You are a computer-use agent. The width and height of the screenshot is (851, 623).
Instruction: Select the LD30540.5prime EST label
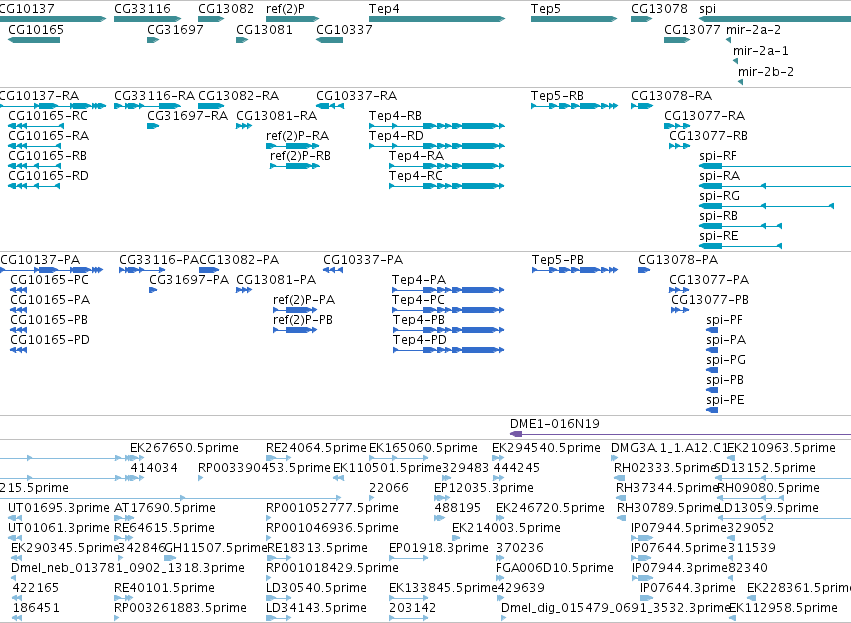click(316, 588)
